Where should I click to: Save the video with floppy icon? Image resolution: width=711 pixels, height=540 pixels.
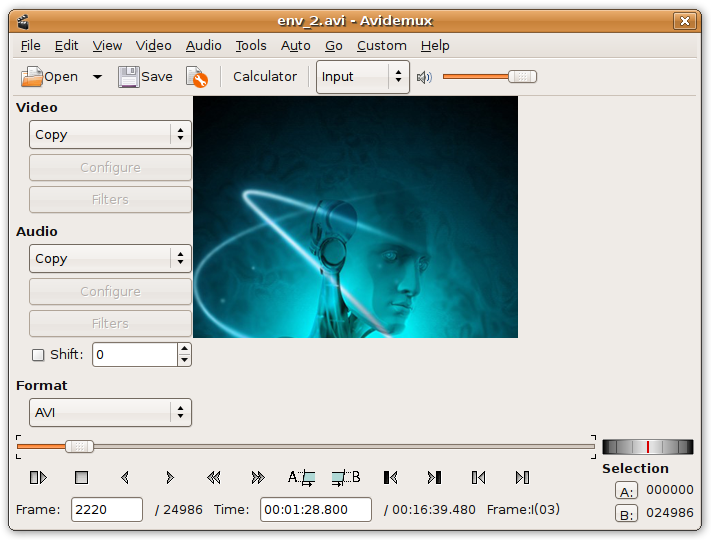point(128,77)
